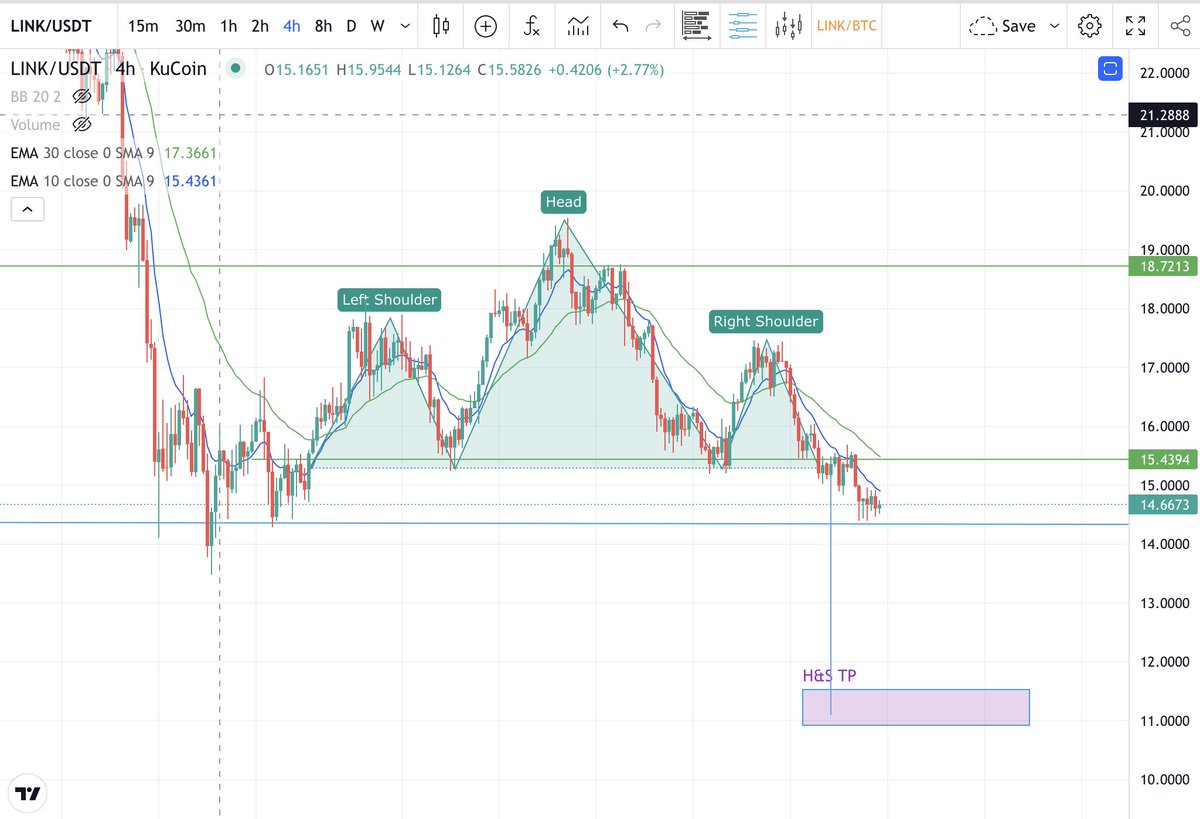The image size is (1200, 819).
Task: Click the blue sync icon on the chart
Action: click(x=1110, y=69)
